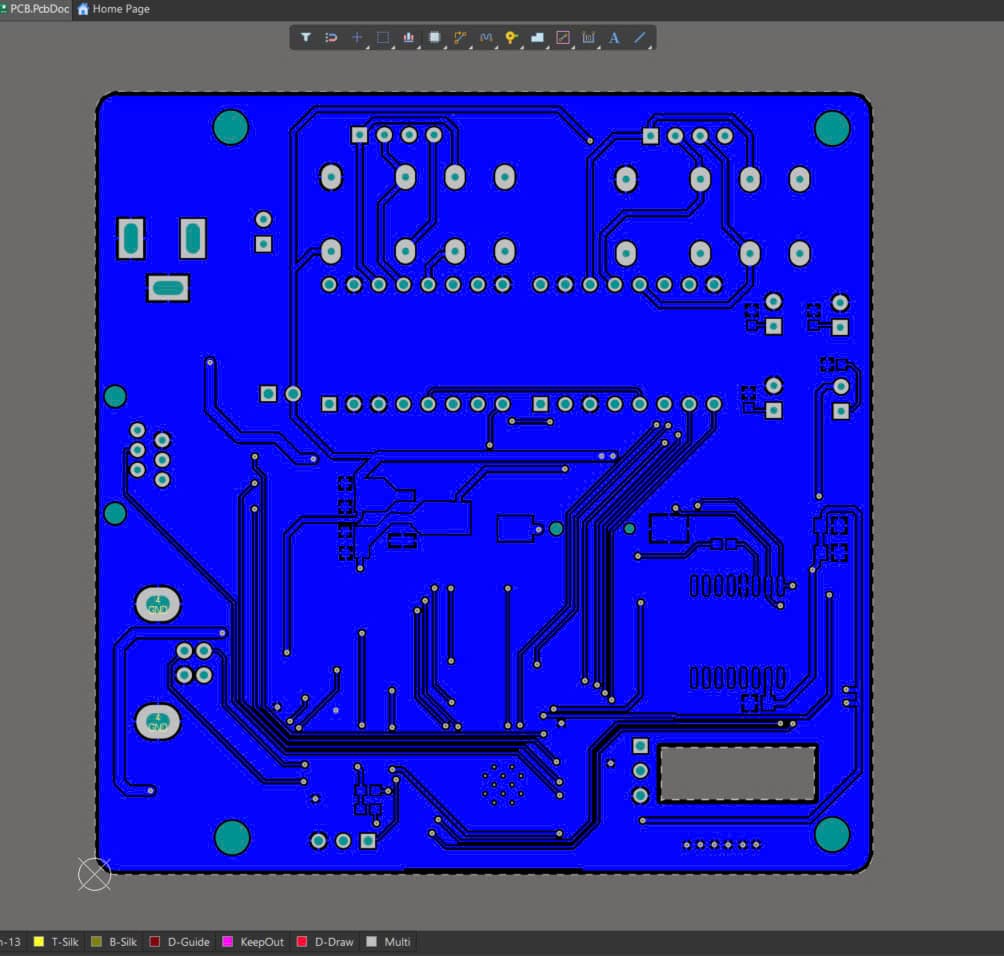
Task: Choose the place line tool
Action: click(640, 38)
